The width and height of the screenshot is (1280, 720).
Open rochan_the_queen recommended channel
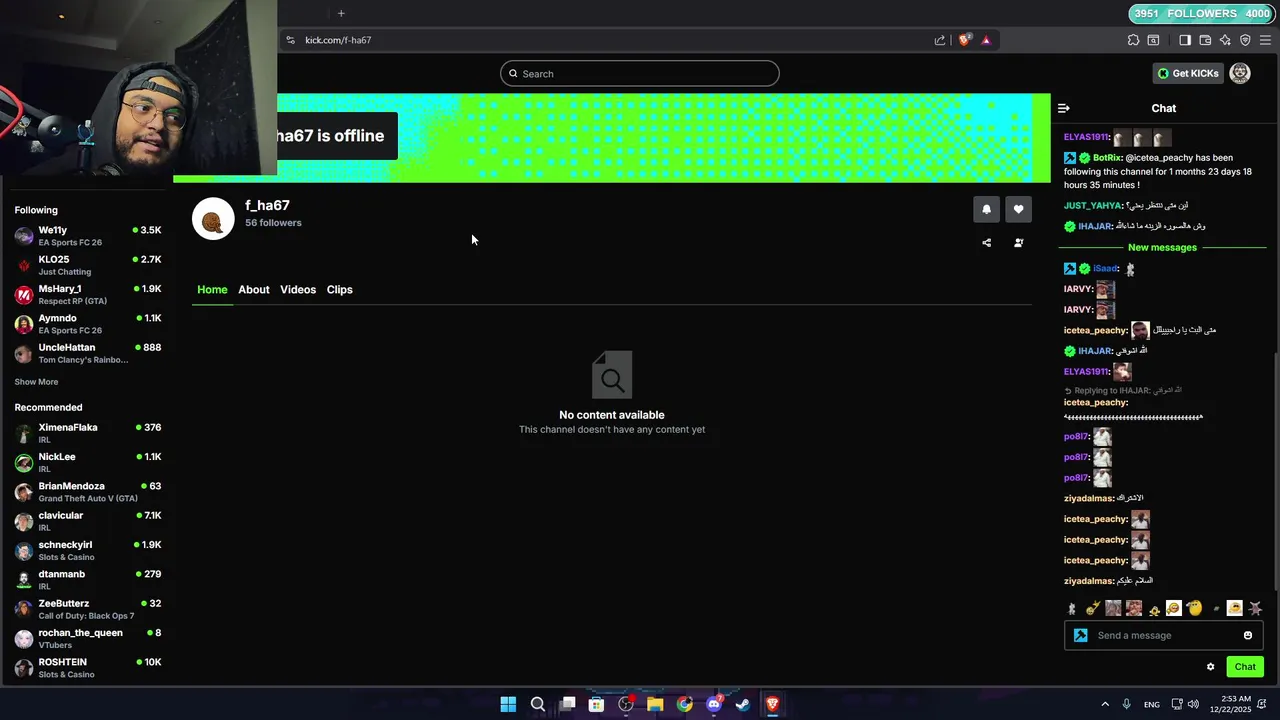(x=88, y=638)
